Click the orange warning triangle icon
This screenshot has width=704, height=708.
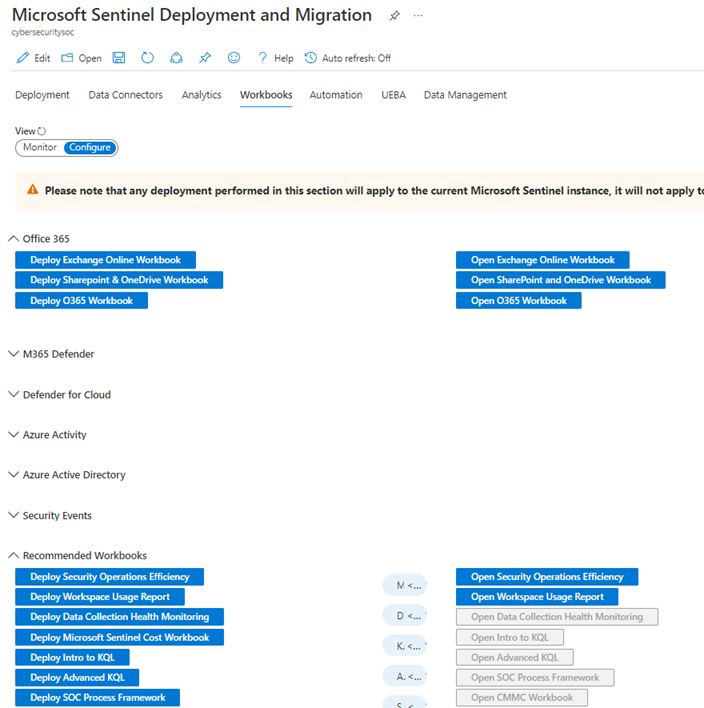33,190
